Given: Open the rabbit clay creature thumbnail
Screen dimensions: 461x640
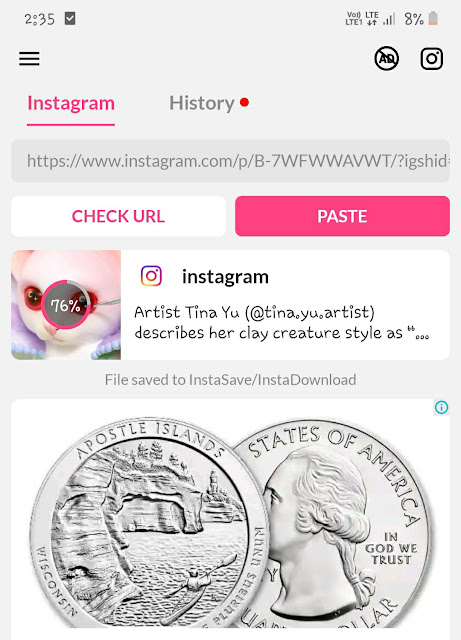Looking at the screenshot, I should tap(66, 305).
